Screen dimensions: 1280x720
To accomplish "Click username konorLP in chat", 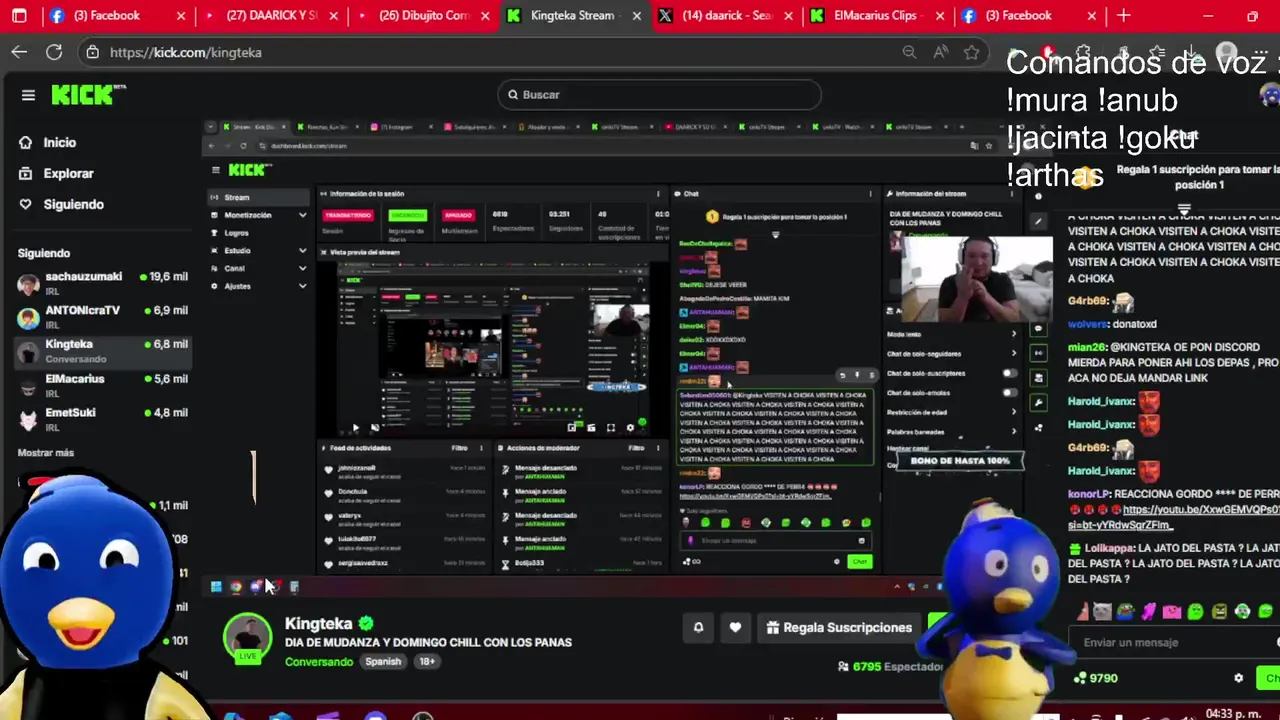I will [x=1088, y=494].
